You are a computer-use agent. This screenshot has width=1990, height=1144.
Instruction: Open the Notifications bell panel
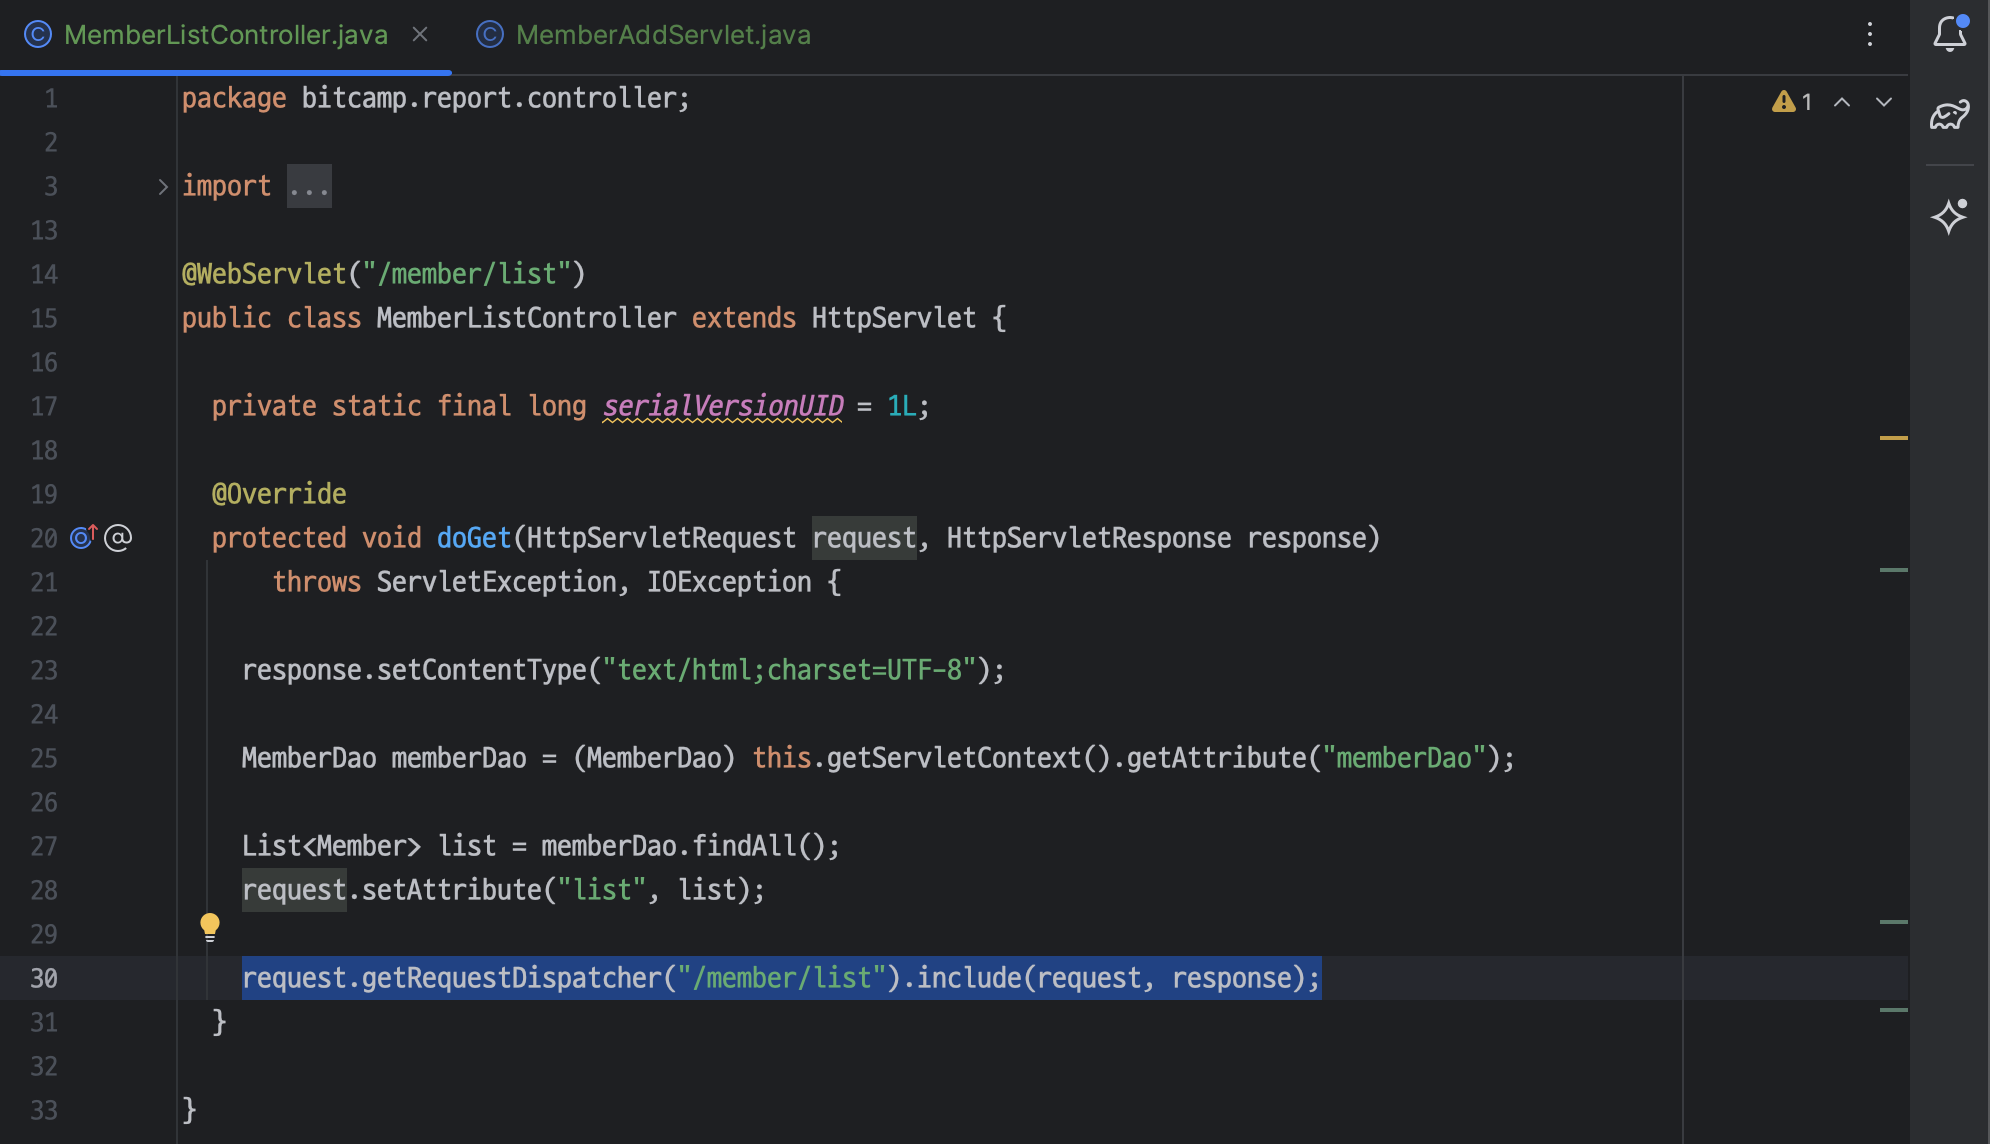pyautogui.click(x=1949, y=34)
